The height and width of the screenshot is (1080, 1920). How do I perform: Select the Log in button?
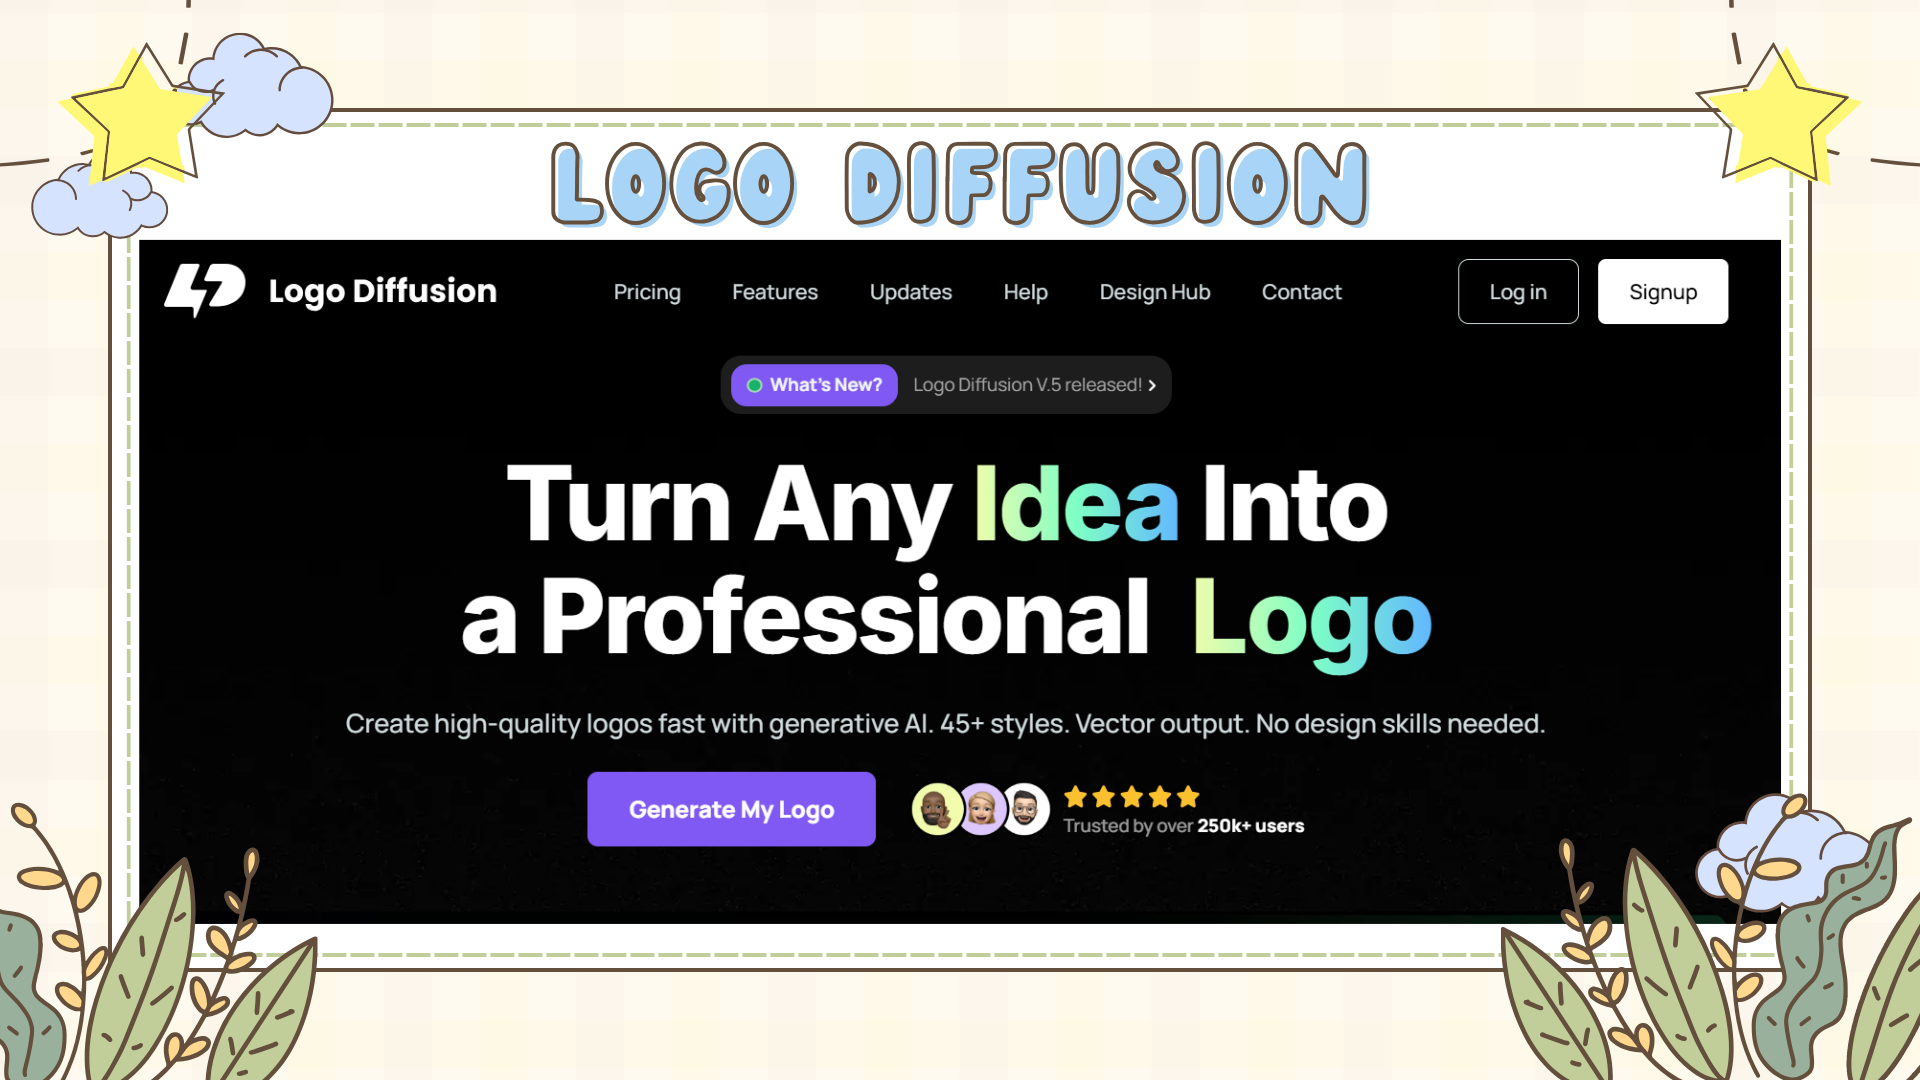pyautogui.click(x=1517, y=291)
